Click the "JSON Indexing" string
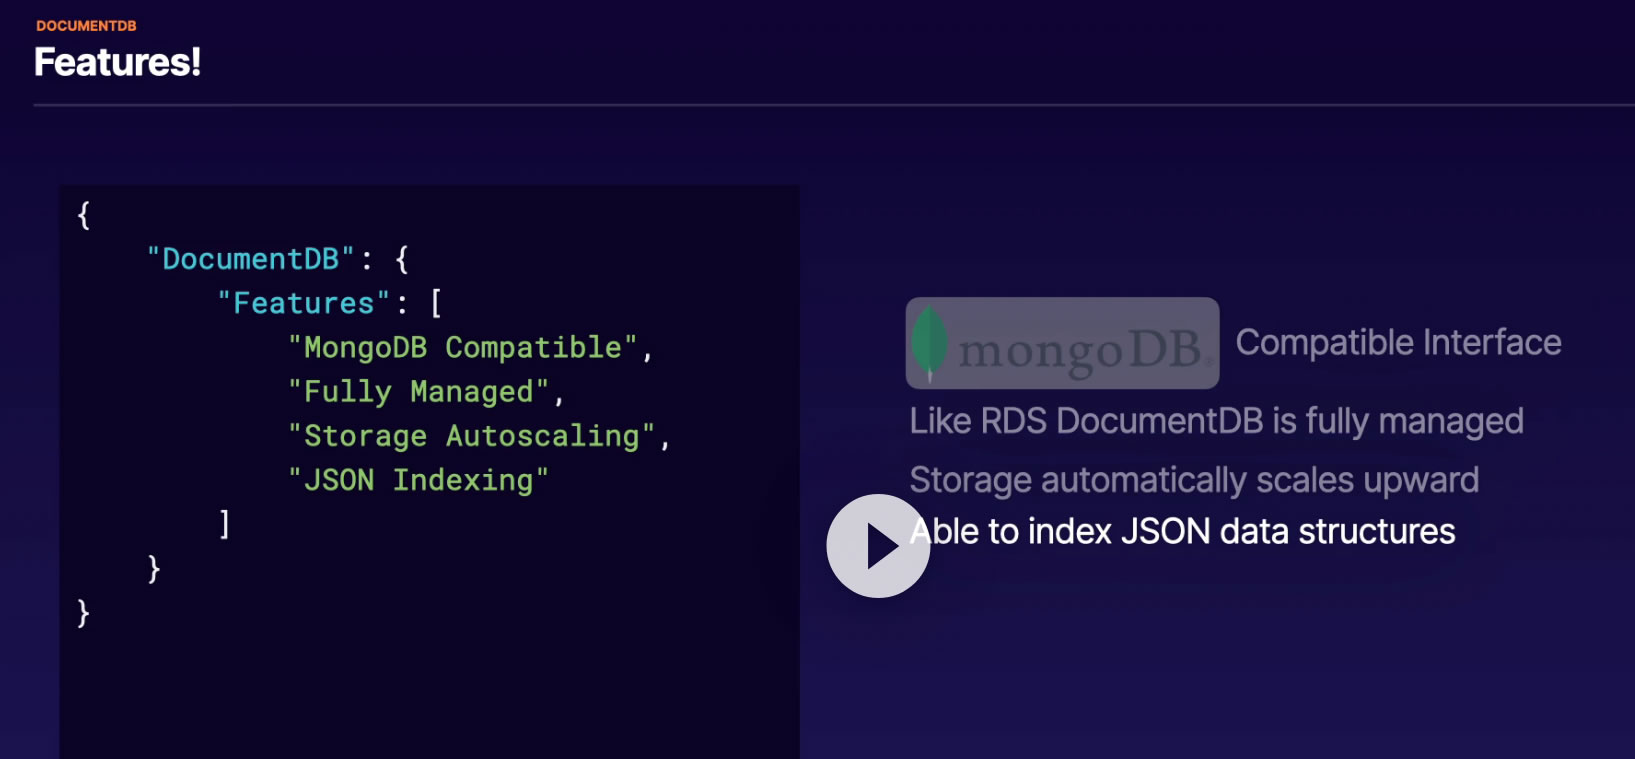Image resolution: width=1635 pixels, height=759 pixels. 418,480
